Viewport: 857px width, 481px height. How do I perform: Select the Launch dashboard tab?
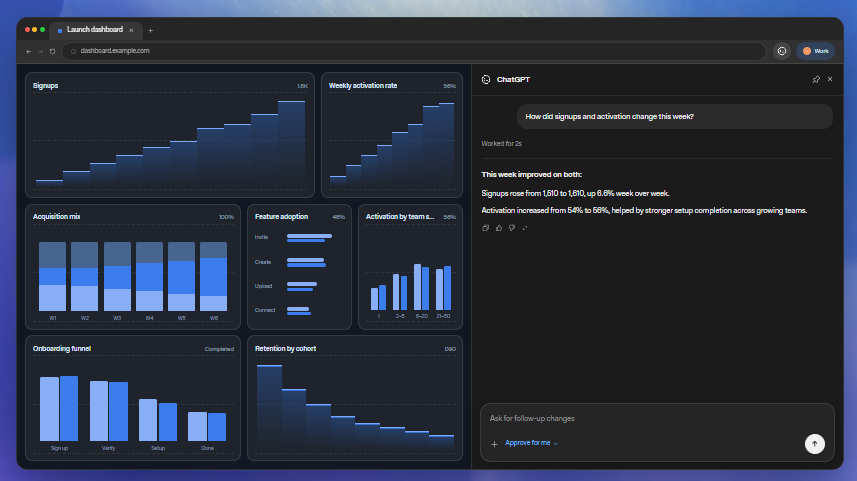point(96,30)
